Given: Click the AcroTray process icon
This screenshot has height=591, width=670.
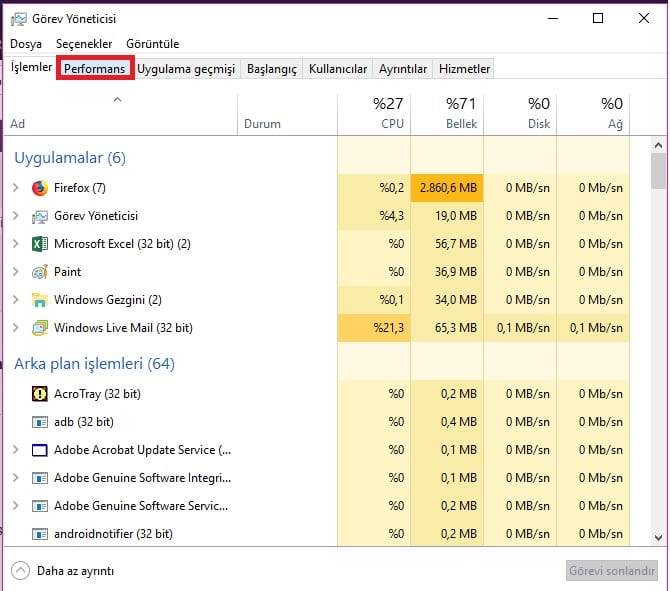Looking at the screenshot, I should pos(40,394).
